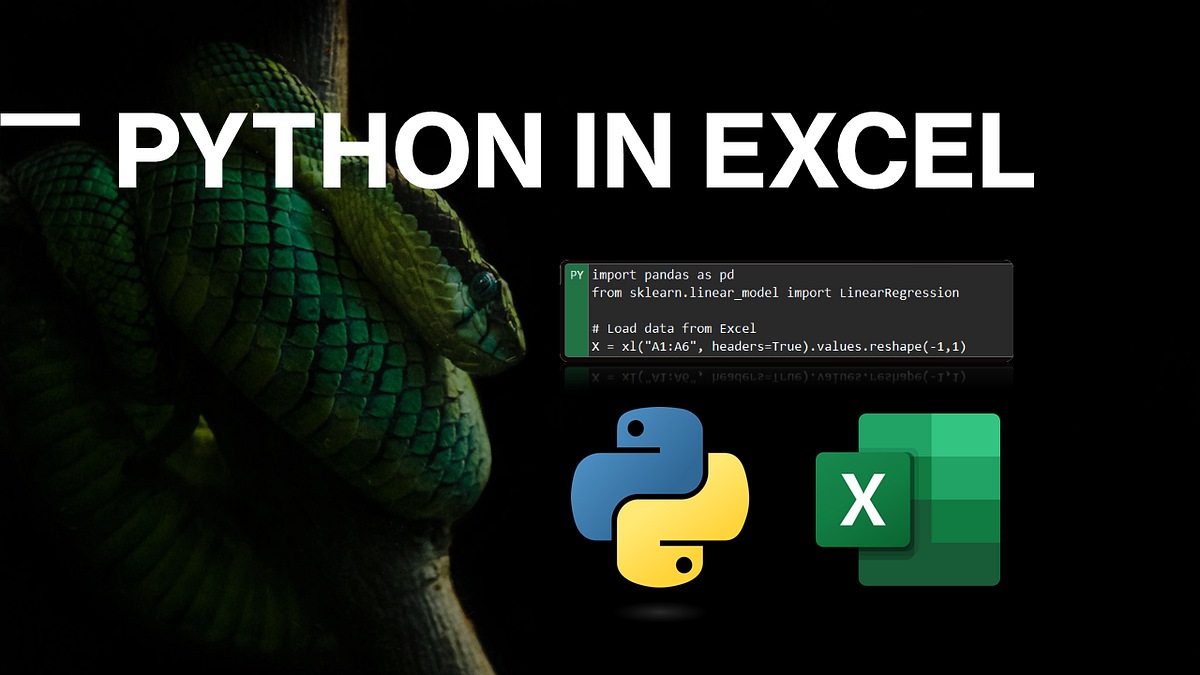Viewport: 1200px width, 675px height.
Task: Select the 'import pandas as pd' code line
Action: [x=662, y=274]
